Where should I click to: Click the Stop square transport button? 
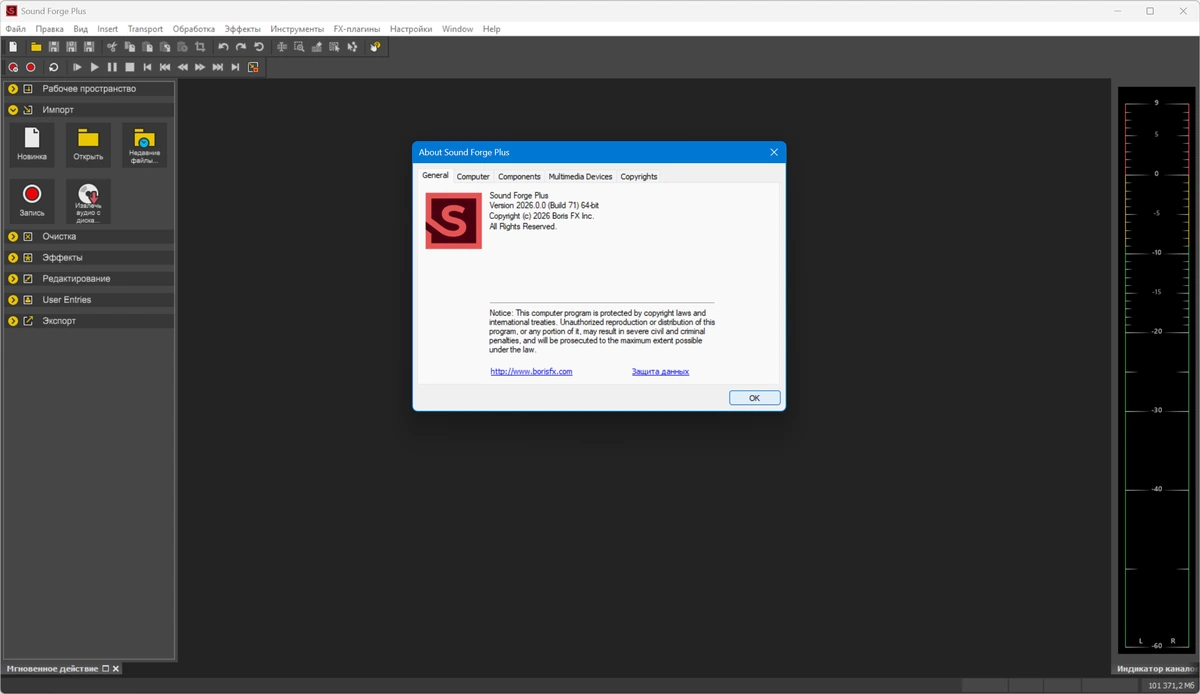point(130,67)
